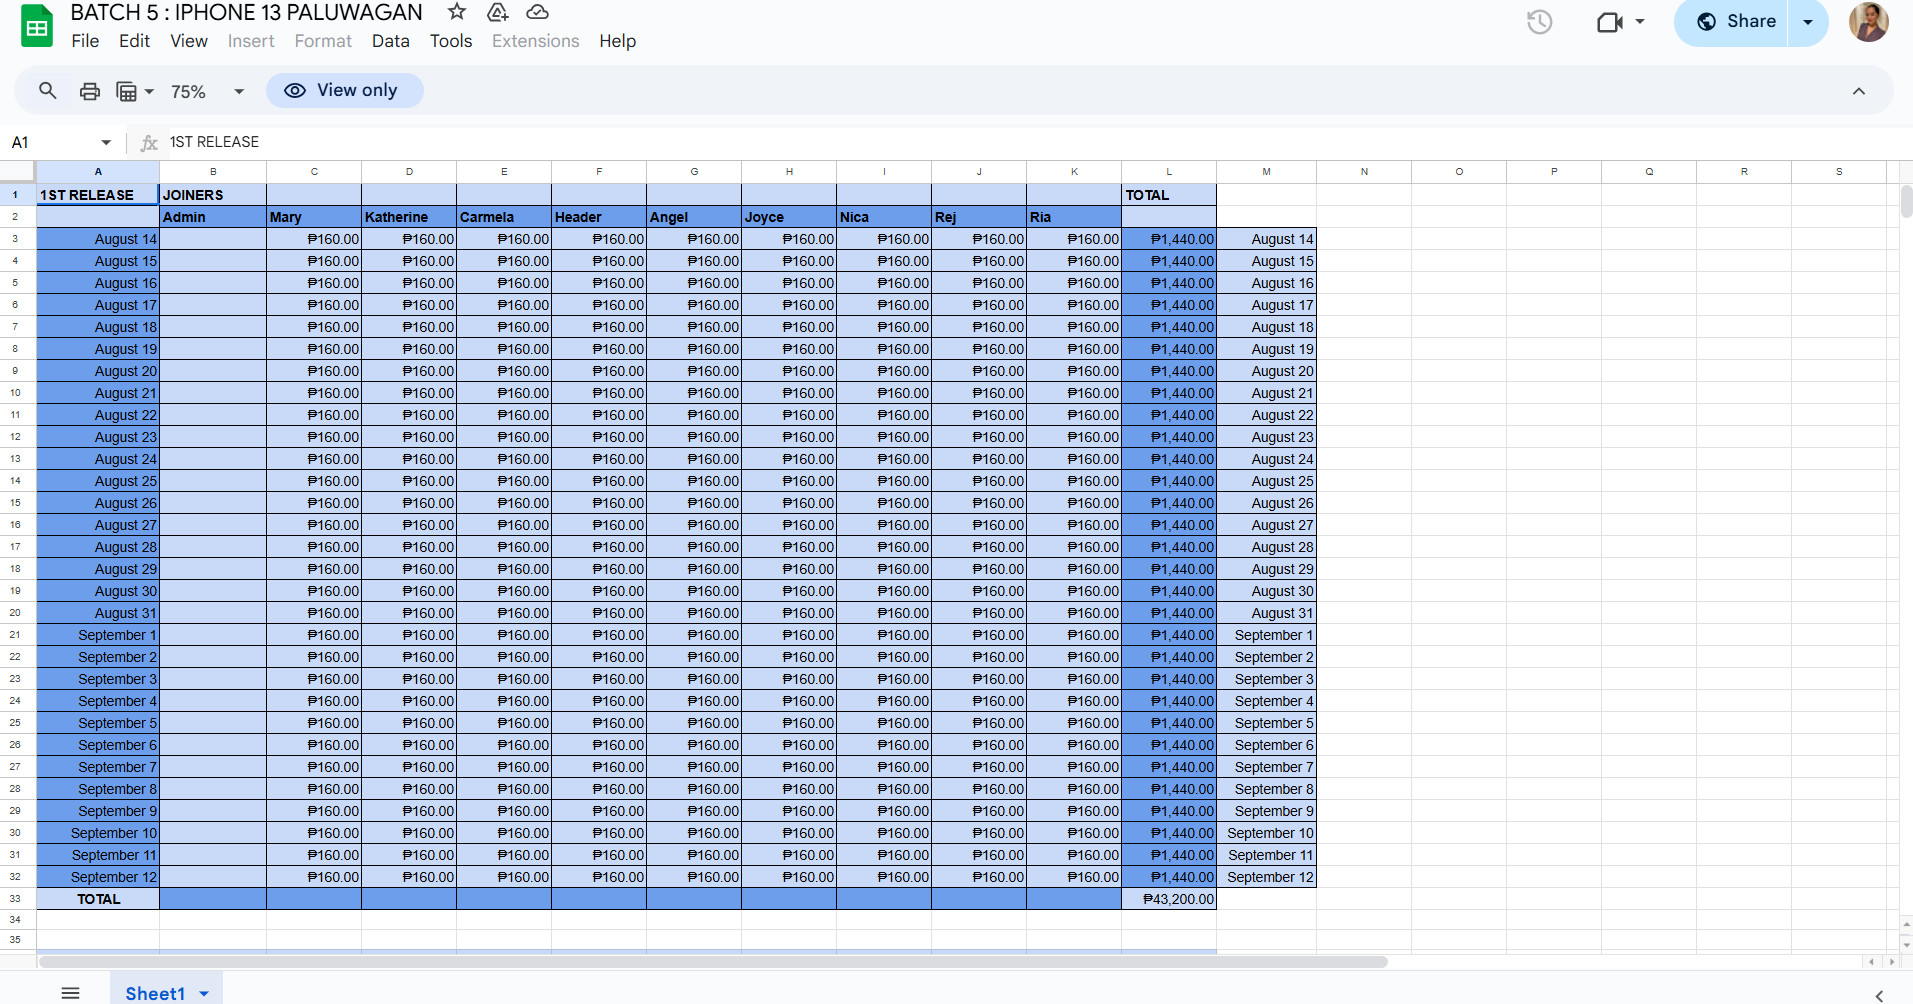
Task: Open the File menu
Action: point(85,41)
